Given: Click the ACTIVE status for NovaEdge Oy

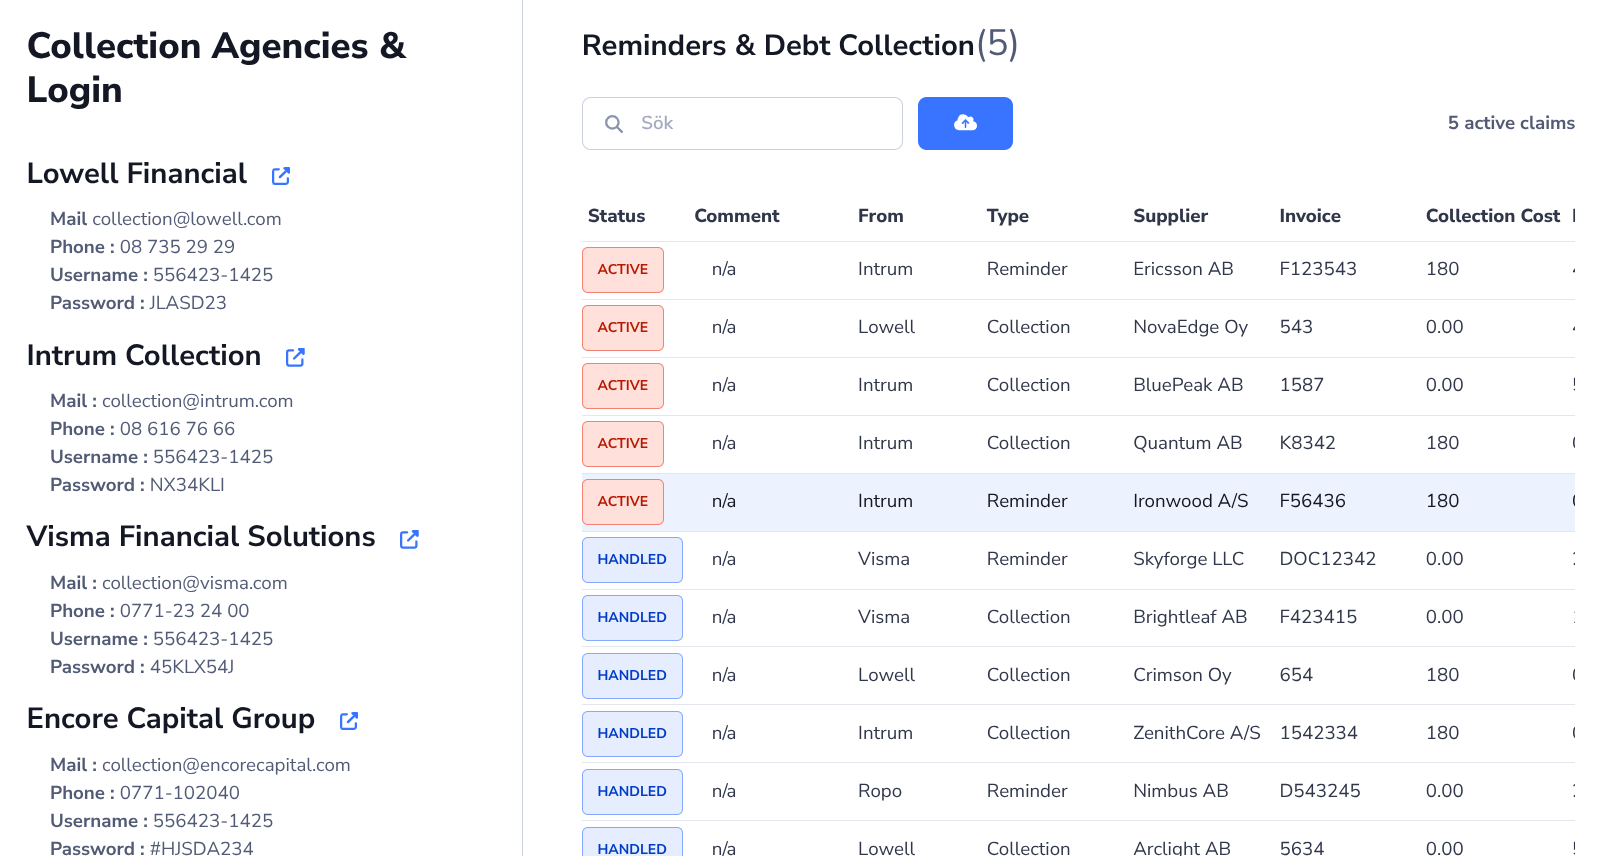Looking at the screenshot, I should click(x=622, y=327).
